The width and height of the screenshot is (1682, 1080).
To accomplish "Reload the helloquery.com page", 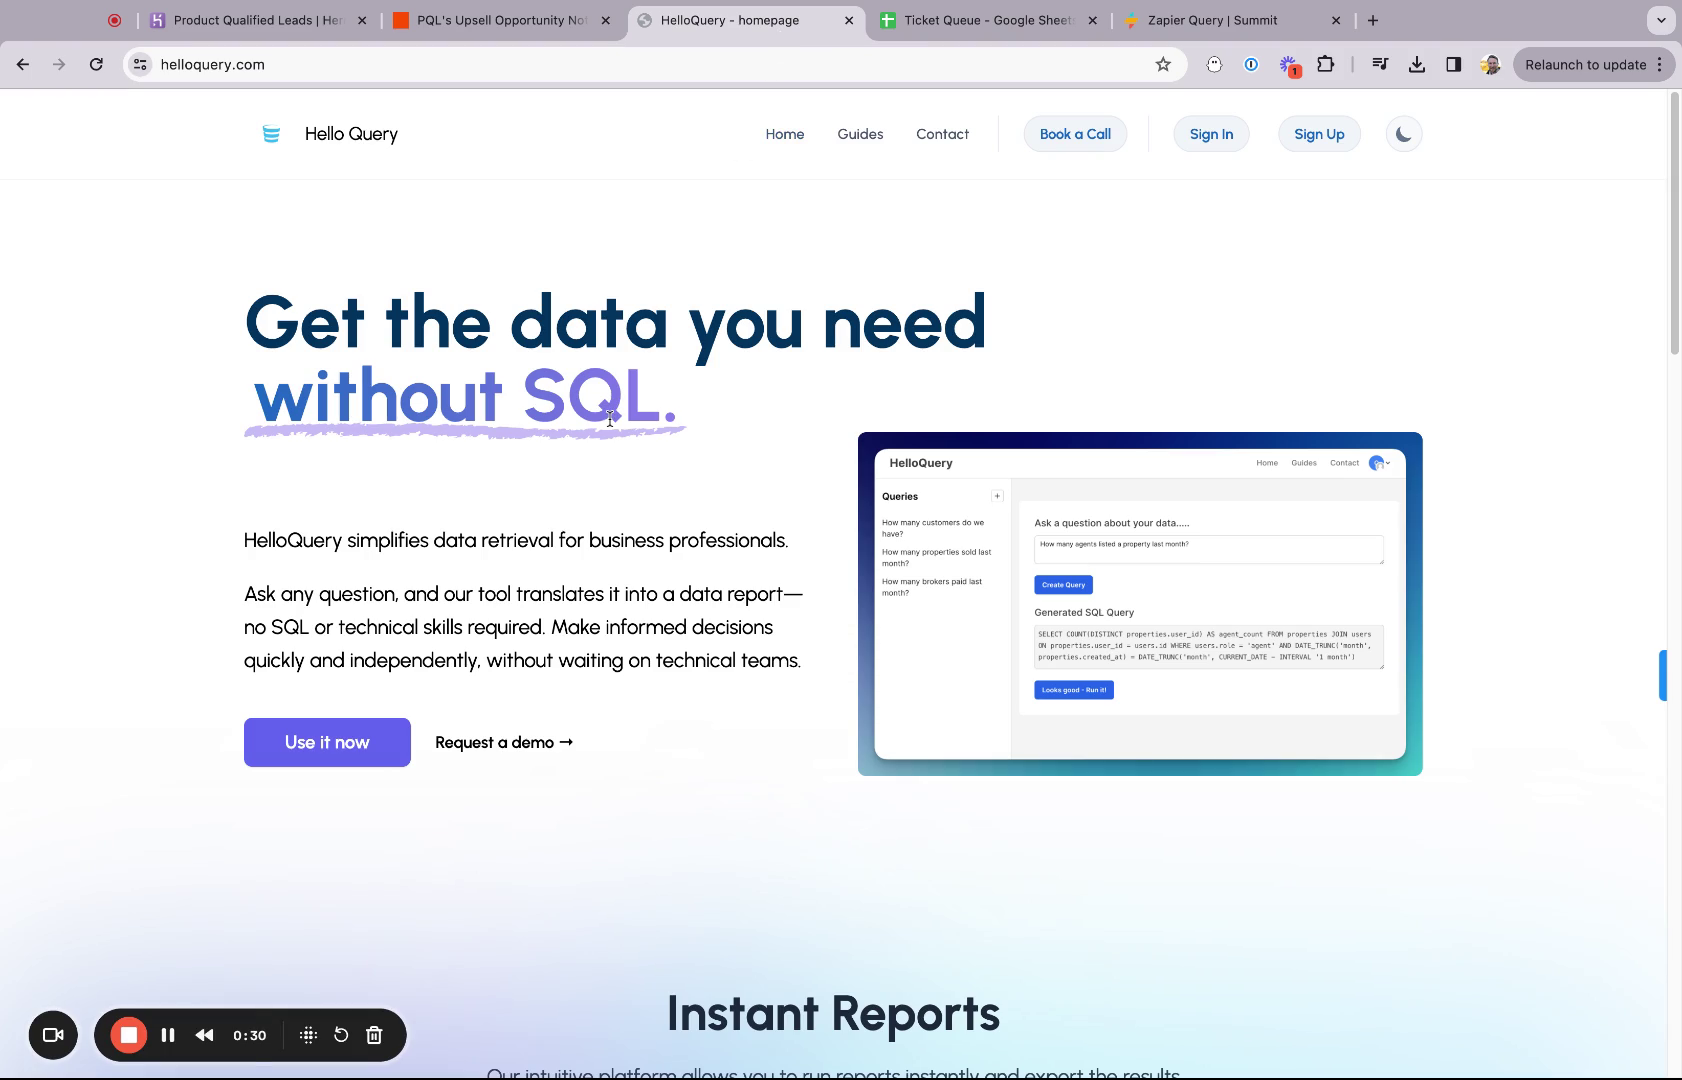I will (96, 64).
